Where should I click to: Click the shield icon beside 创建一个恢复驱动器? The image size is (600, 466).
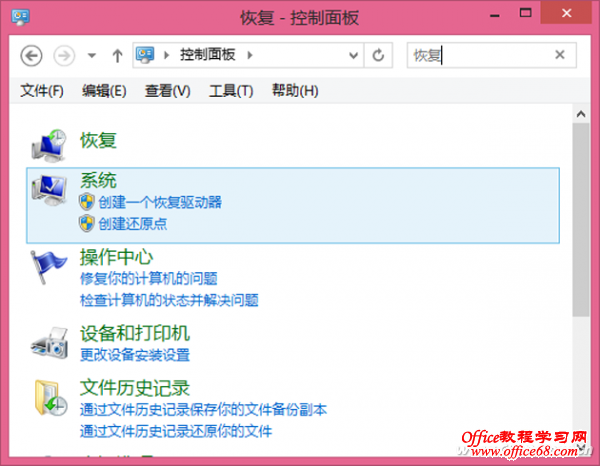[87, 202]
